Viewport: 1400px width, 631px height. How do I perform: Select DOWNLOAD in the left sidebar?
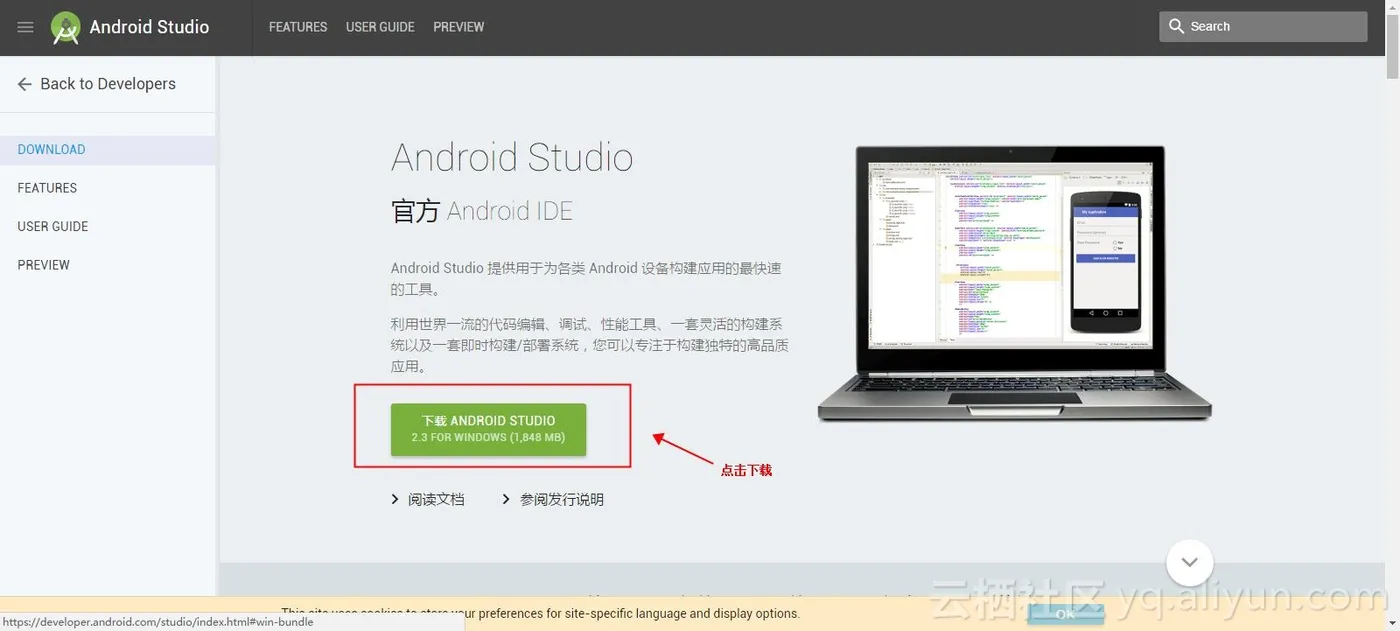tap(107, 150)
